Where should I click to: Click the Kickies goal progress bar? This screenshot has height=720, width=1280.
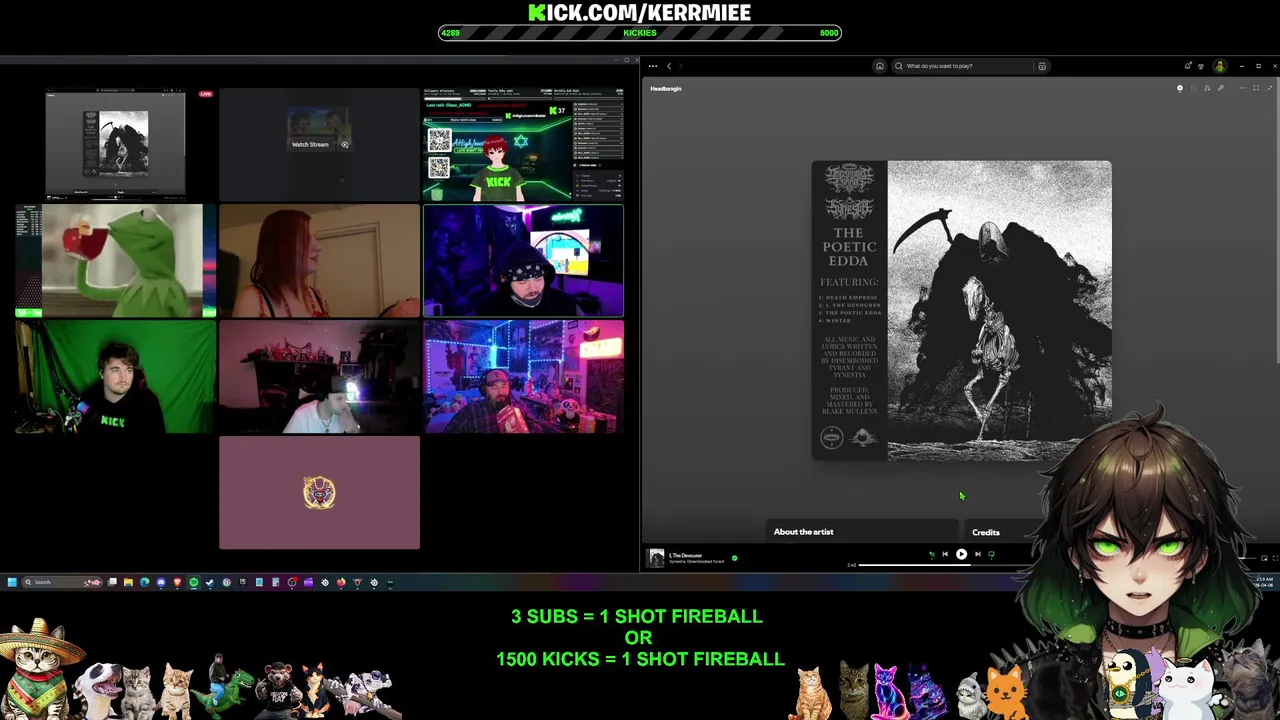[x=640, y=33]
